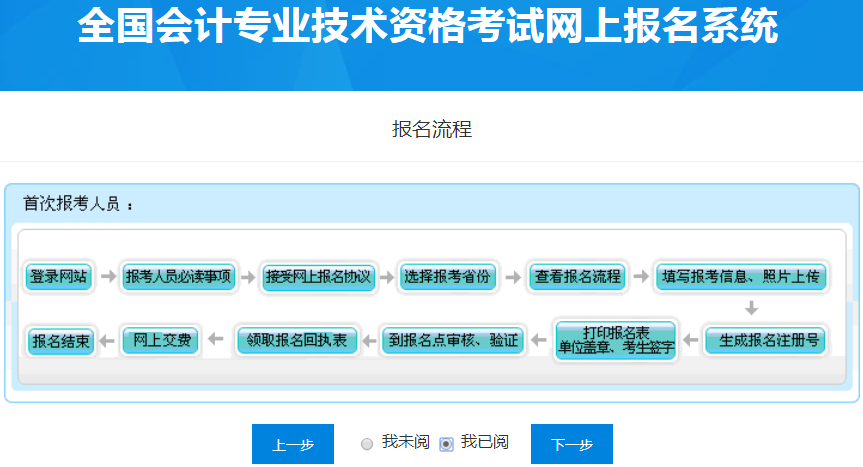Select the 我未阅 radio button
The width and height of the screenshot is (863, 467).
tap(367, 443)
